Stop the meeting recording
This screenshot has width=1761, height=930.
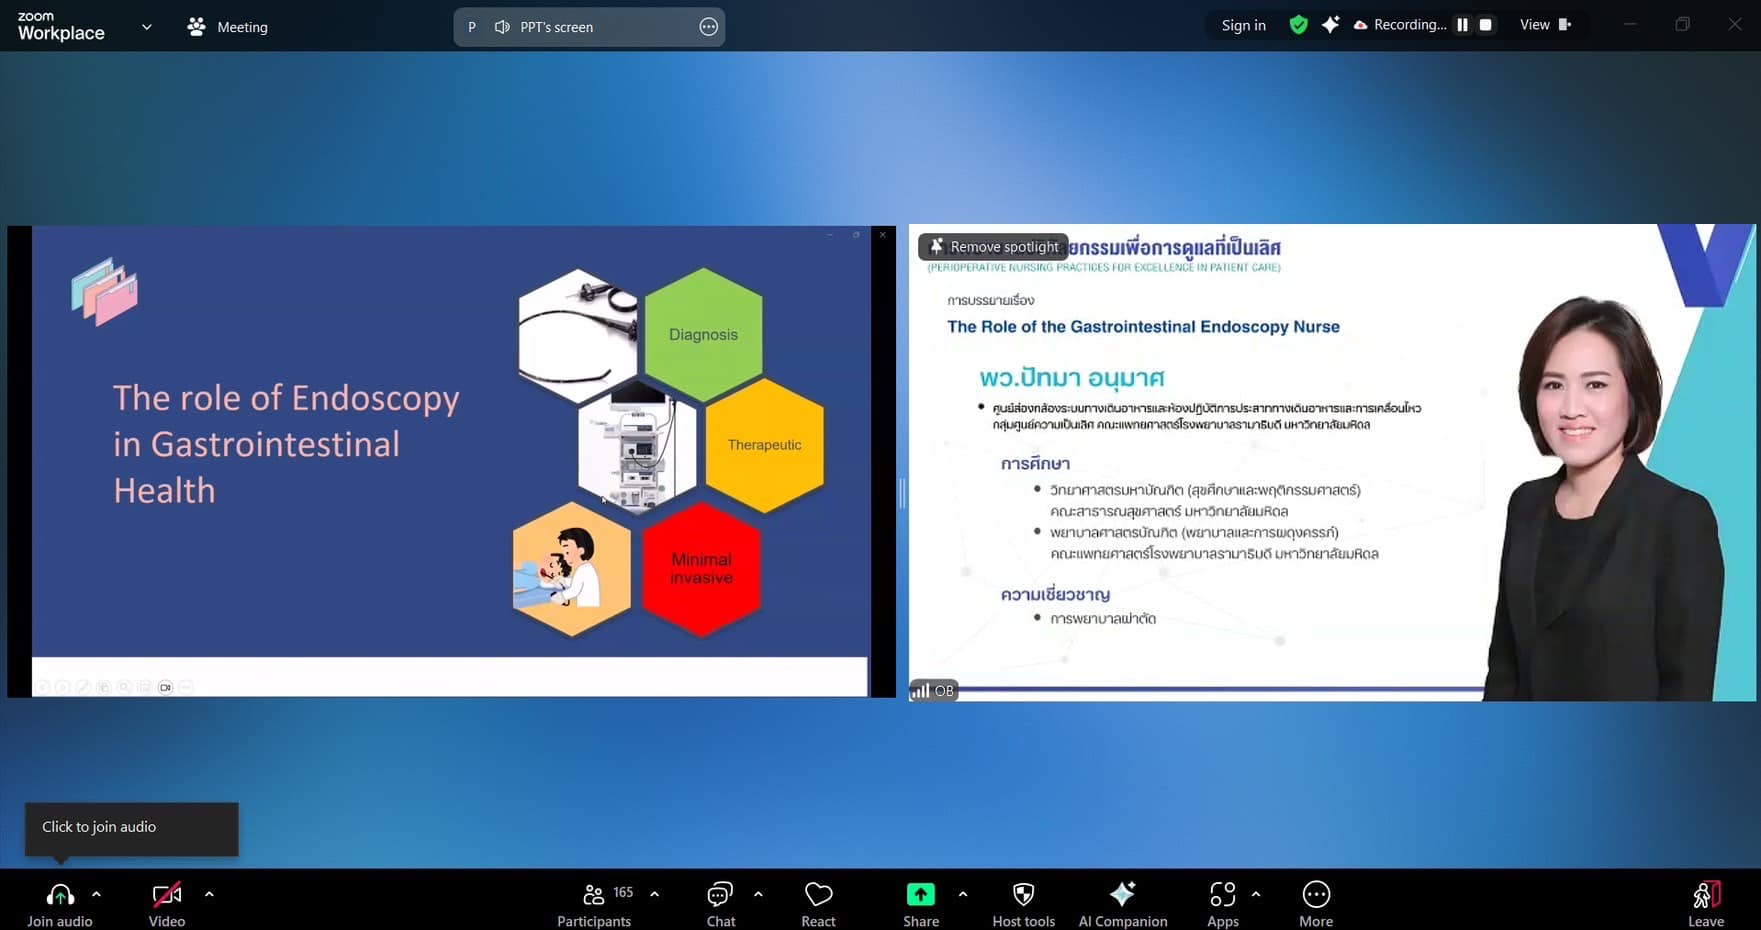(1486, 25)
